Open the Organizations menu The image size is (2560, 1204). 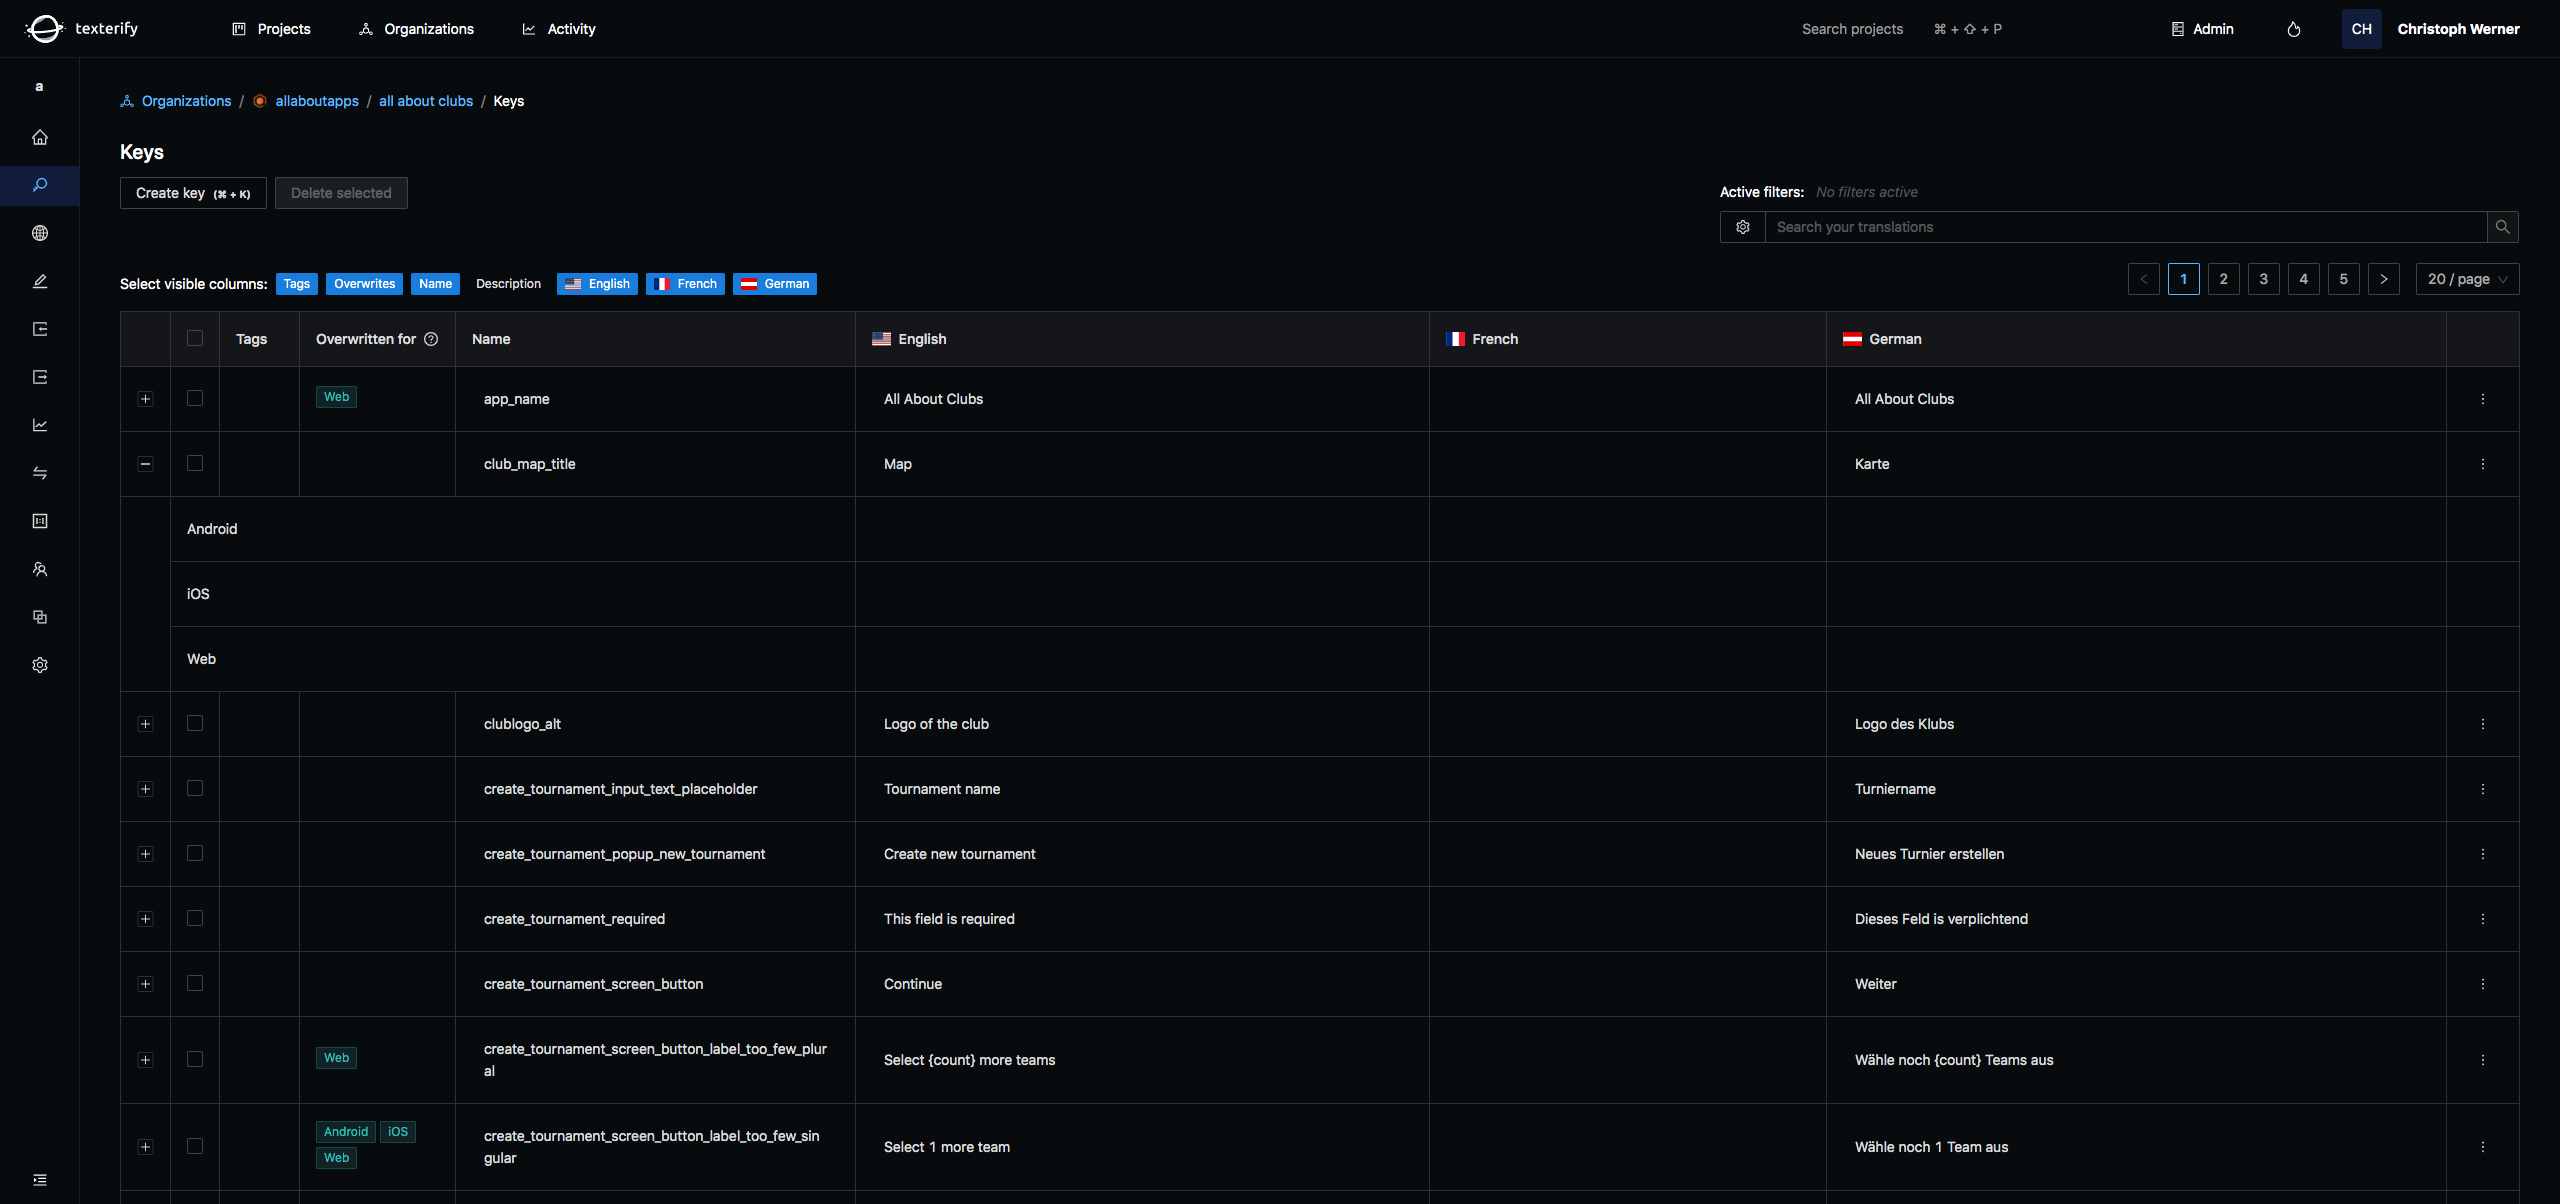[x=416, y=29]
